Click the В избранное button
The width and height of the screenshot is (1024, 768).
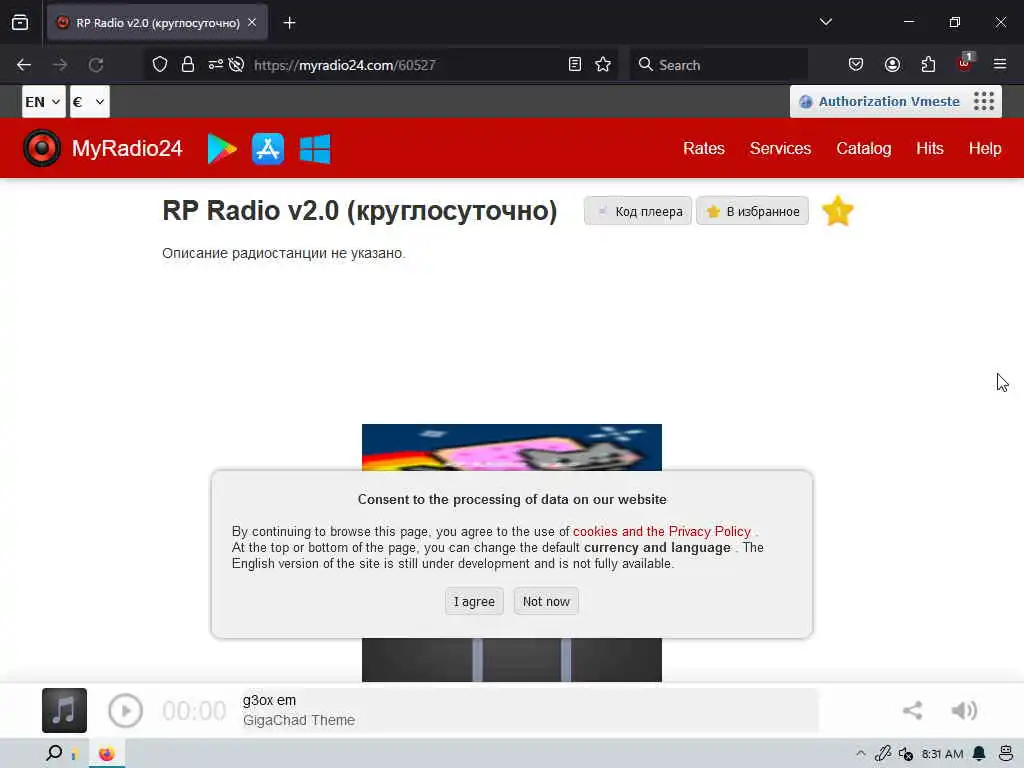click(752, 211)
